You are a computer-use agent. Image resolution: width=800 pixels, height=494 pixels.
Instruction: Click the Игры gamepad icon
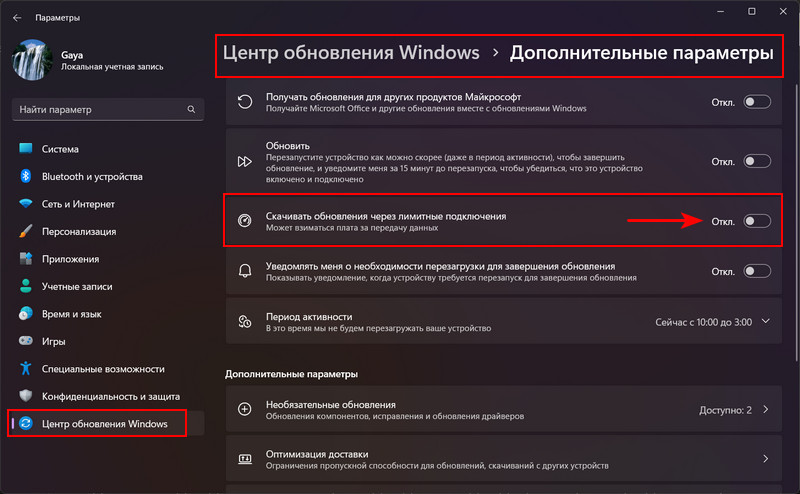26,341
